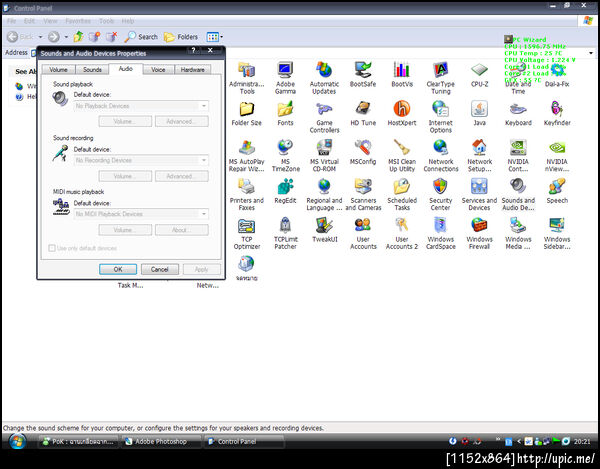
Task: Toggle Use only default devices checkbox
Action: (52, 248)
